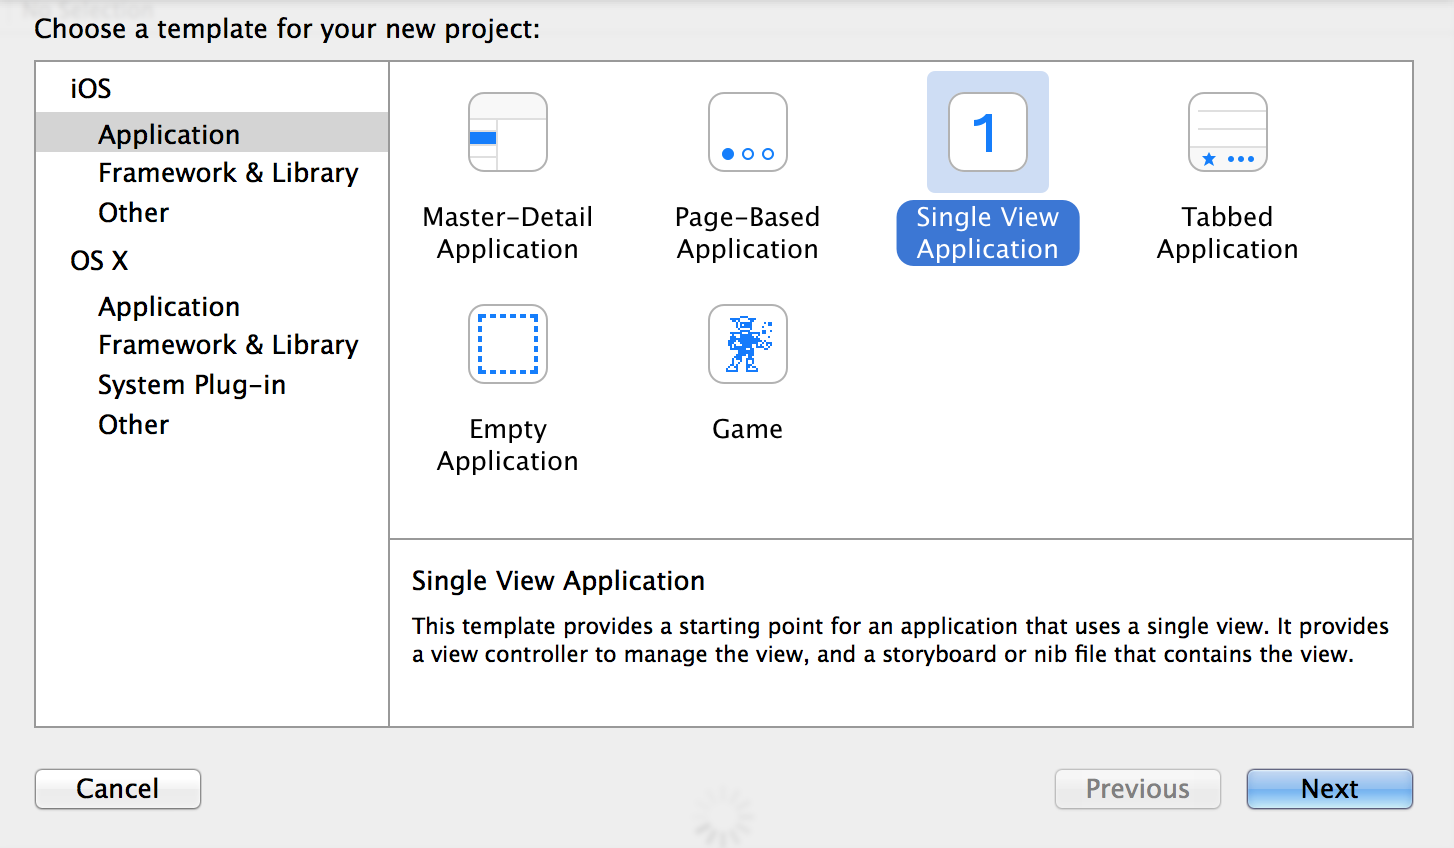
Task: Select Other under the iOS section
Action: (x=134, y=213)
